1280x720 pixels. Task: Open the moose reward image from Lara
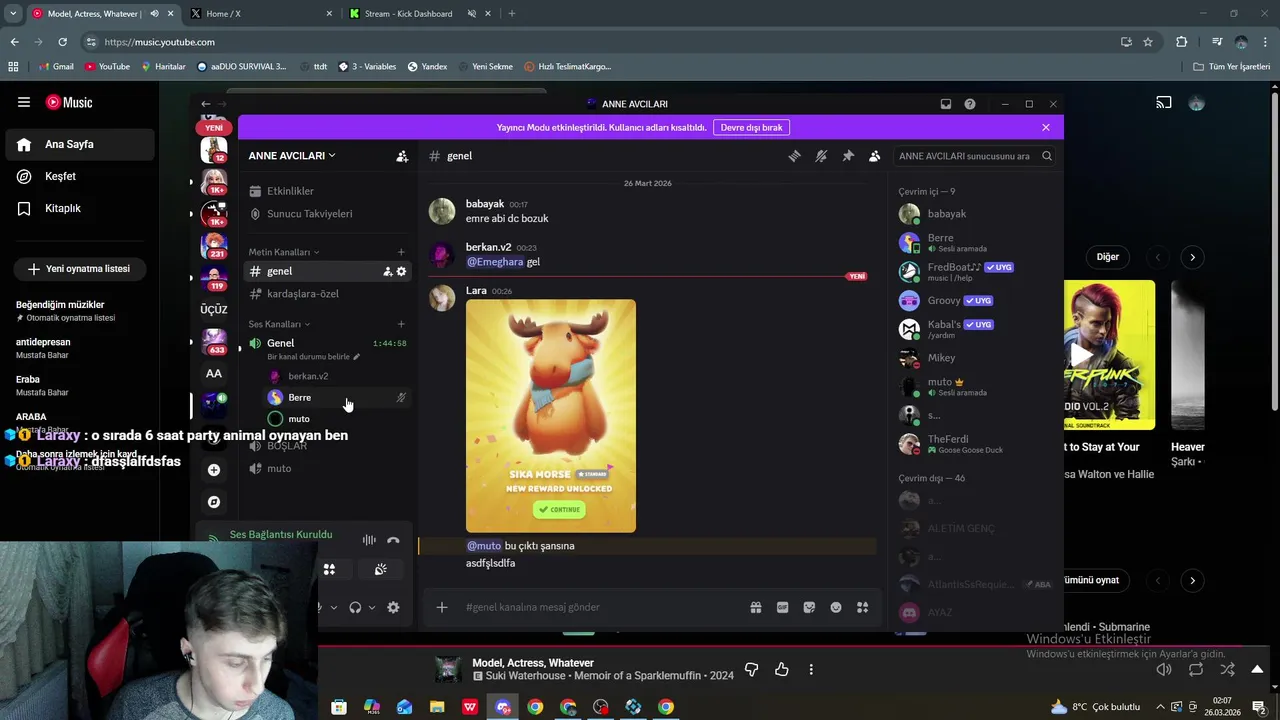tap(551, 416)
